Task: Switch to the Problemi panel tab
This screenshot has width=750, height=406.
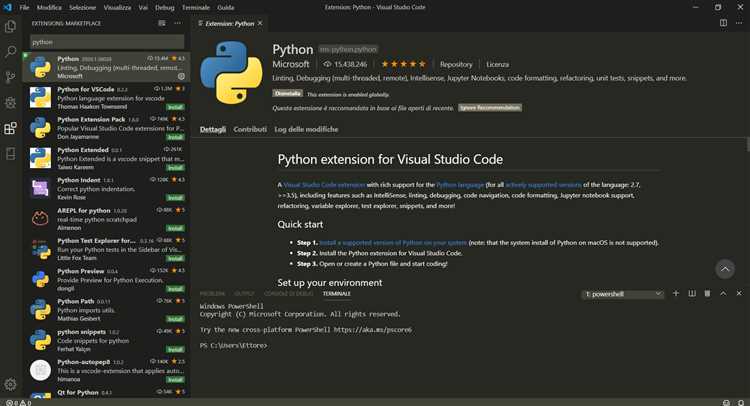Action: coord(212,294)
